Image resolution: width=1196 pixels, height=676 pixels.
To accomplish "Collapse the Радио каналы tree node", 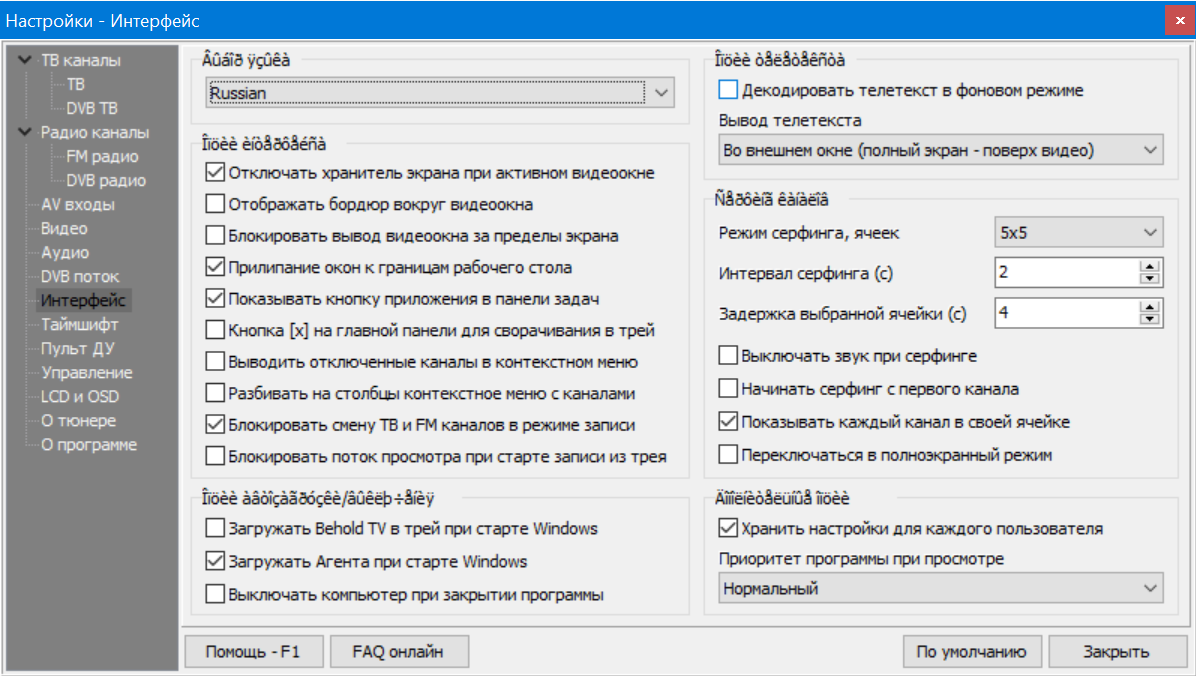I will pyautogui.click(x=25, y=132).
